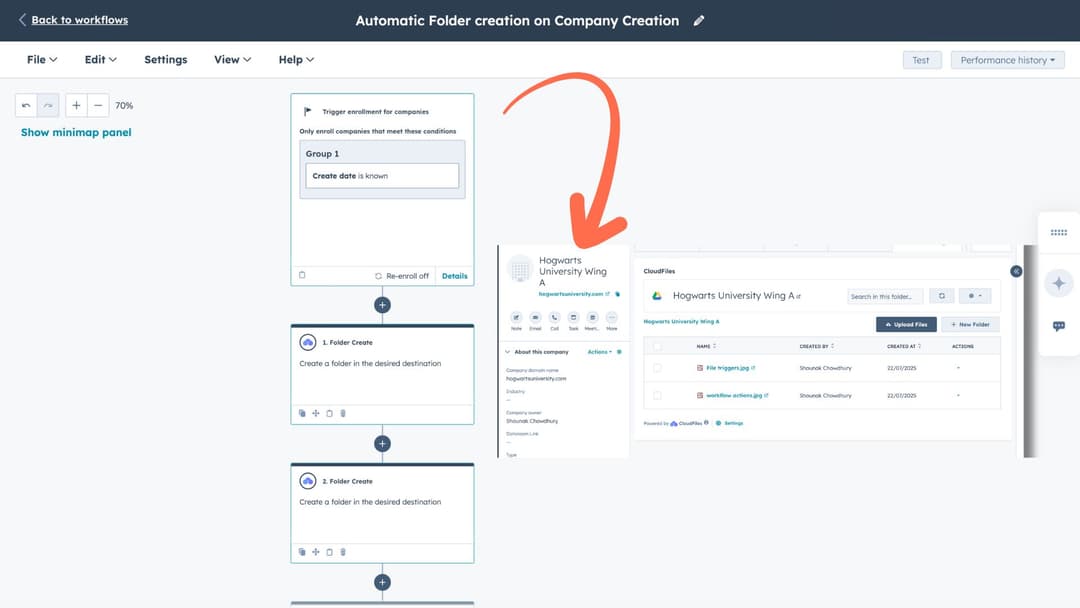Click the Upload Files button
Viewport: 1080px width, 608px height.
click(x=906, y=324)
